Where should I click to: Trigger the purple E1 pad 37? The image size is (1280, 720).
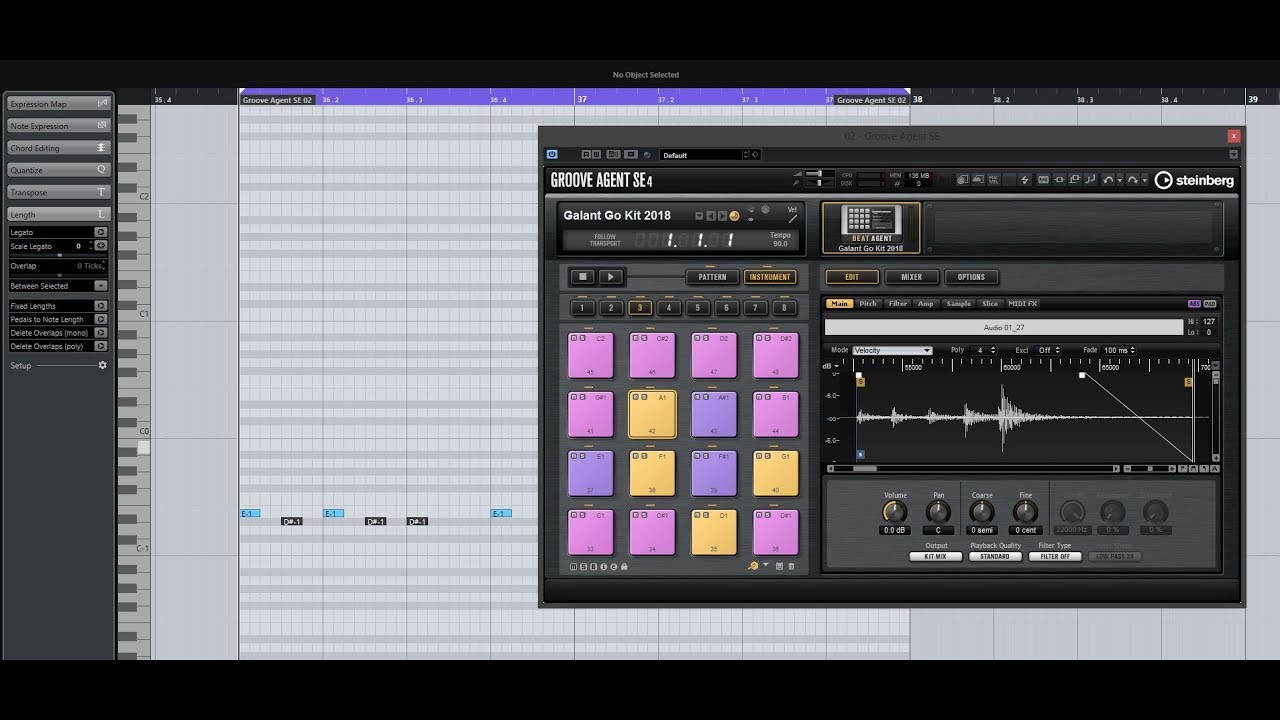pyautogui.click(x=591, y=473)
